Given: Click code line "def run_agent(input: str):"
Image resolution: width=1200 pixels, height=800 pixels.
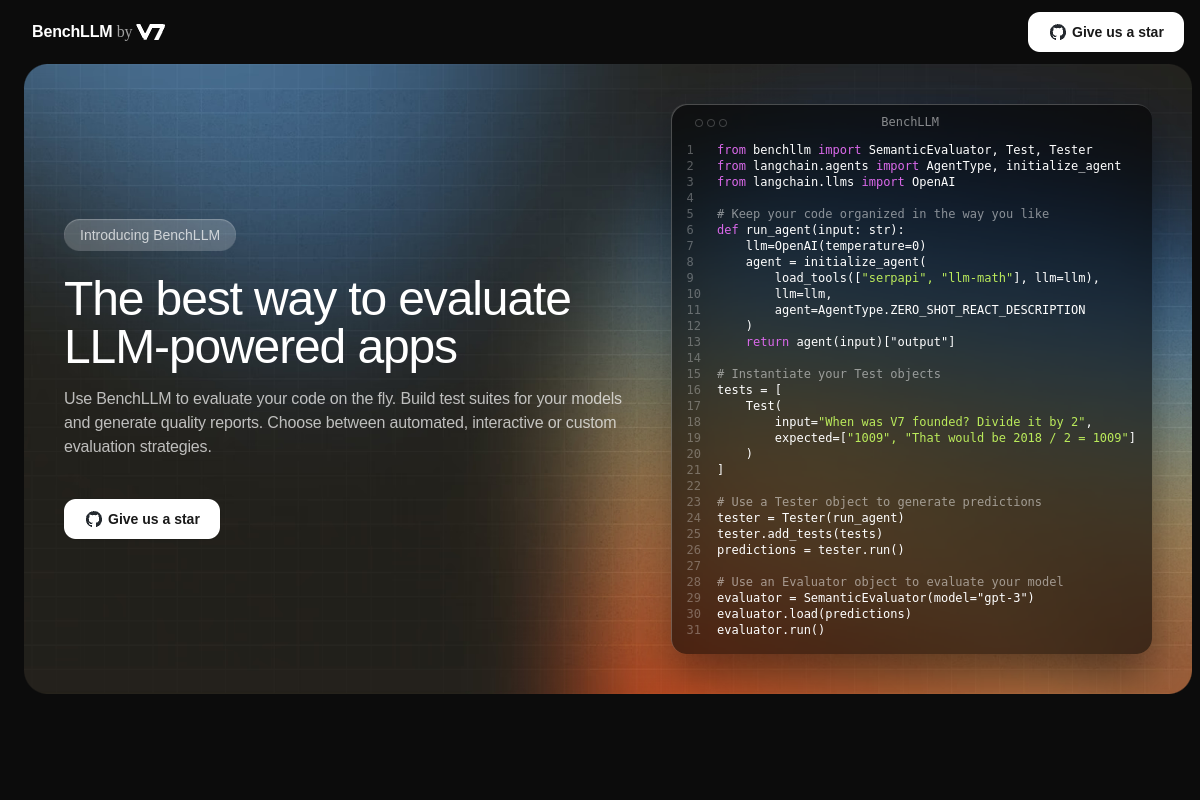Looking at the screenshot, I should pyautogui.click(x=811, y=230).
